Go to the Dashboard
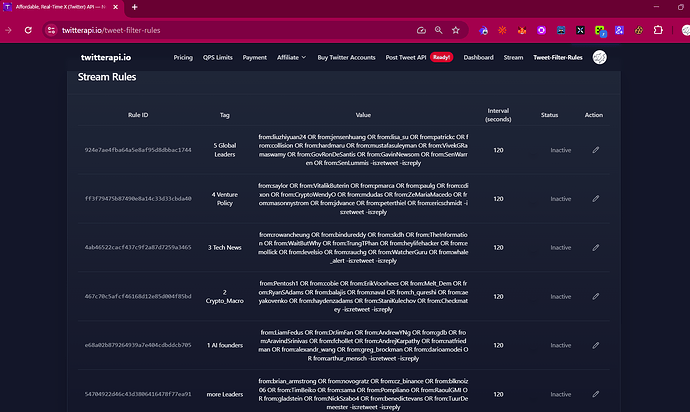This screenshot has width=690, height=412. coord(478,57)
